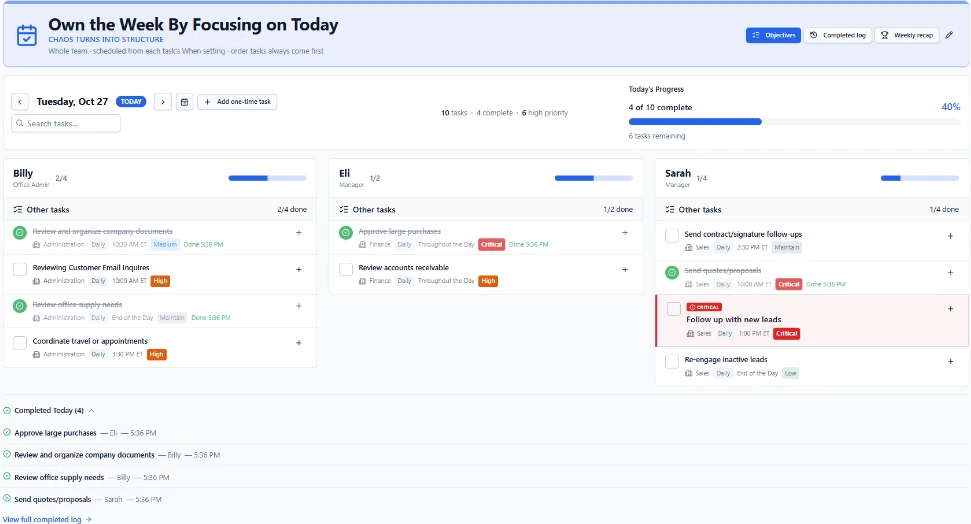
Task: Click Review and organize company documents in completed list
Action: coord(84,455)
